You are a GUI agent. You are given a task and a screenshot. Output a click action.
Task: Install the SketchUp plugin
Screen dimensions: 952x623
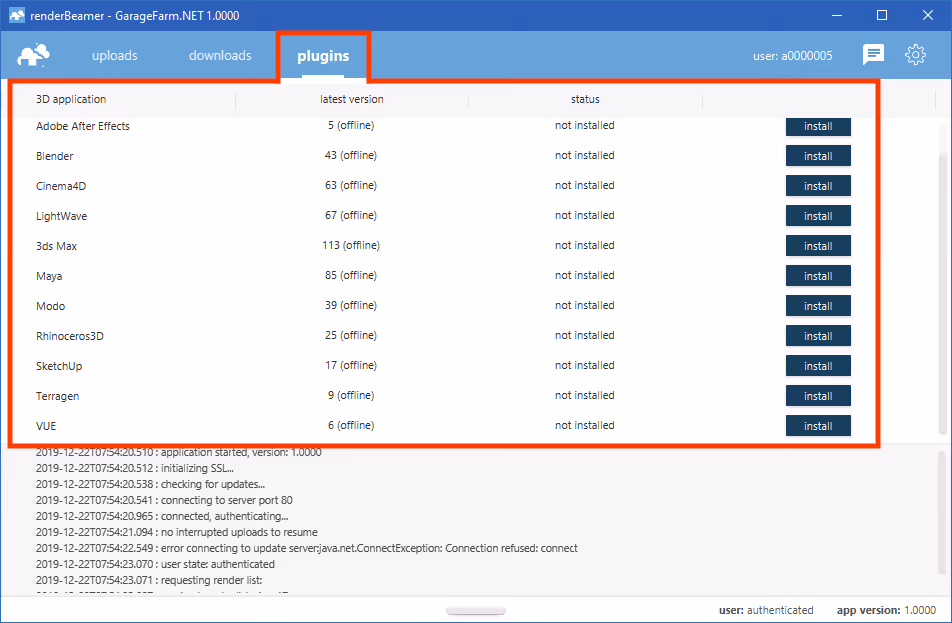tap(818, 366)
